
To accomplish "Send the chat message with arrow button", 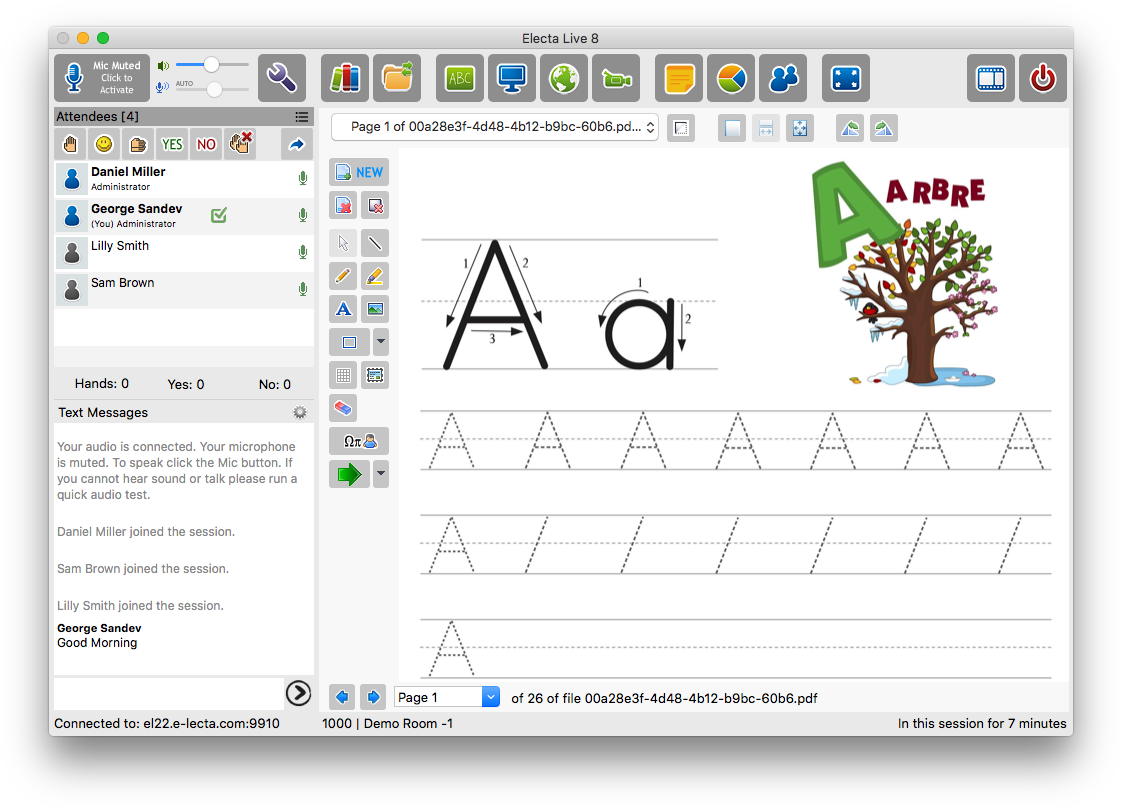I will (x=298, y=692).
